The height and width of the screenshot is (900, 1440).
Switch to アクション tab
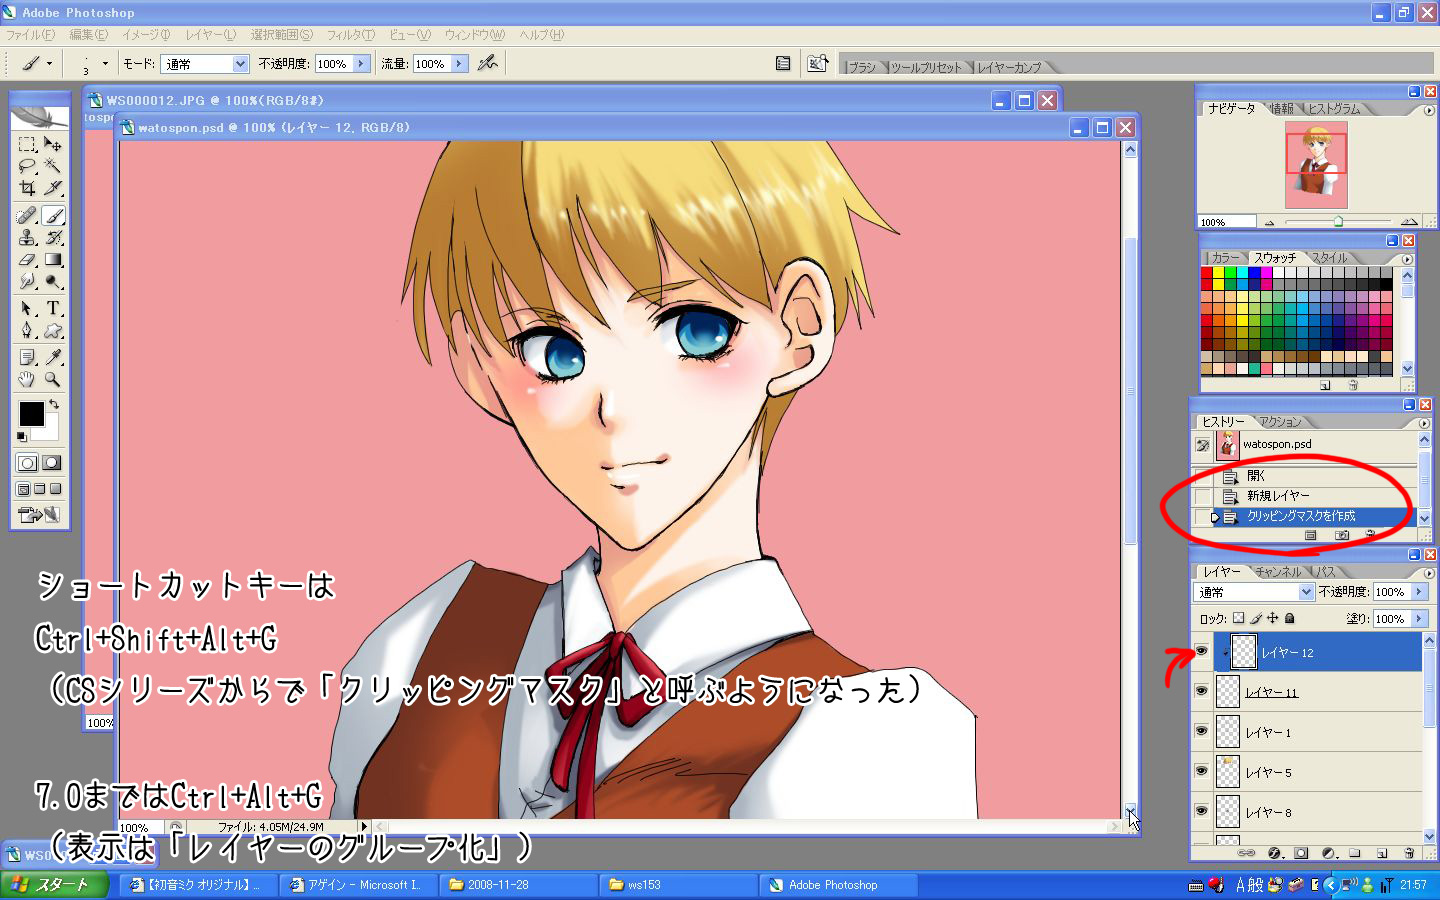click(x=1280, y=422)
